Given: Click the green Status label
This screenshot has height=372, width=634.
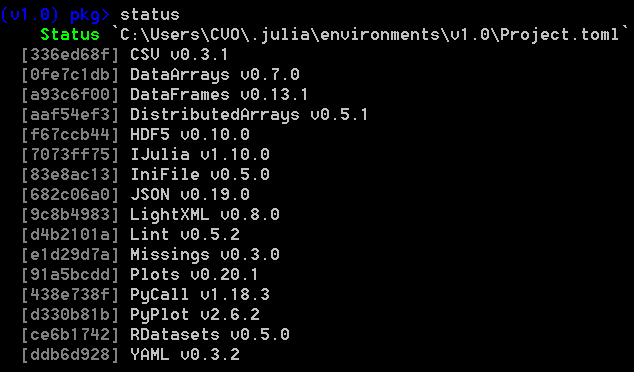Looking at the screenshot, I should 70,35.
